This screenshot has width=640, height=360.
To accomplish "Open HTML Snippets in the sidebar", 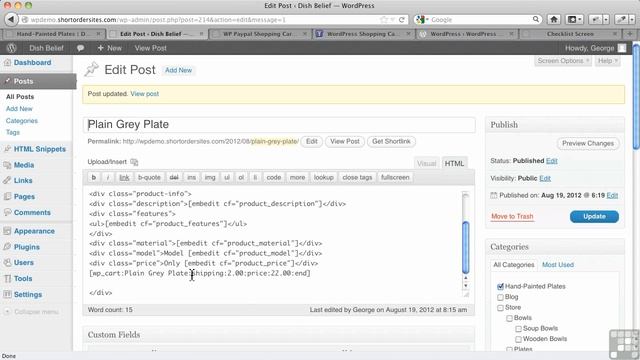I will tap(40, 149).
